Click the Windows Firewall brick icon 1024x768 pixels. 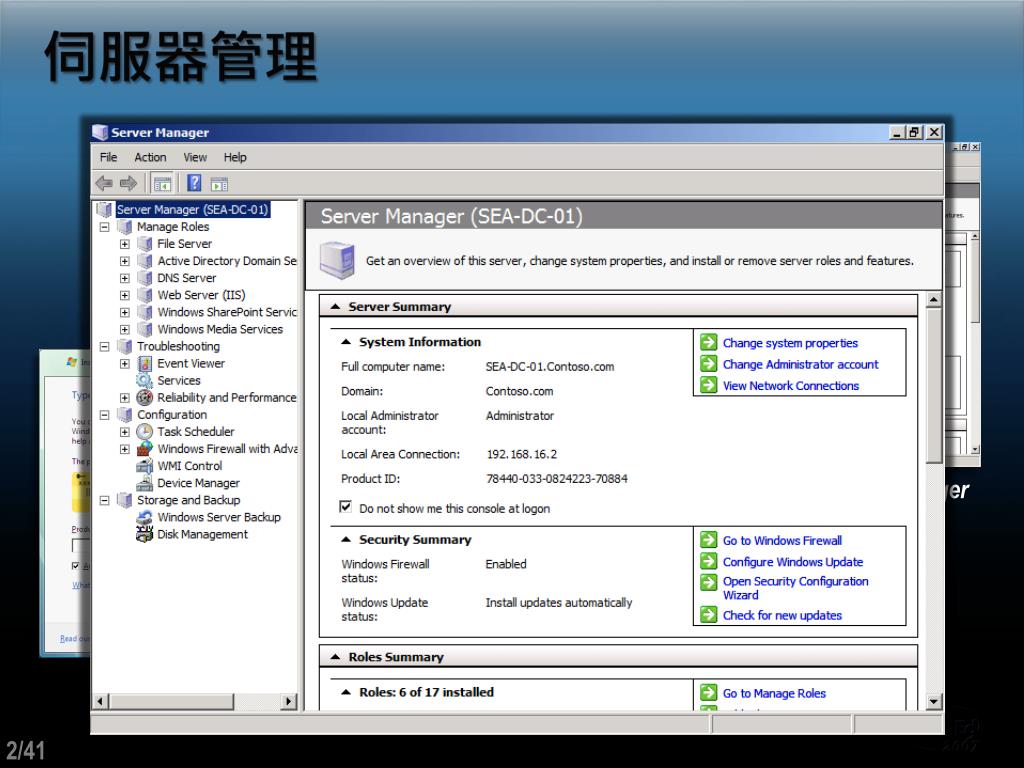tap(144, 449)
